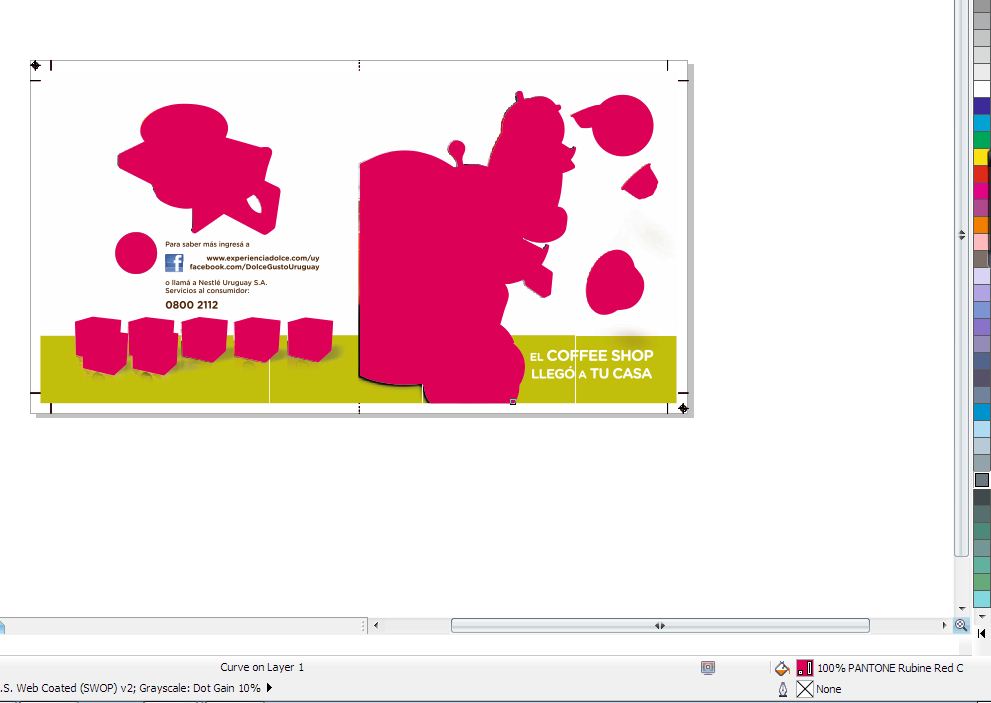Click the fill bucket icon in status bar
Viewport: 991px width, 703px height.
(x=782, y=668)
